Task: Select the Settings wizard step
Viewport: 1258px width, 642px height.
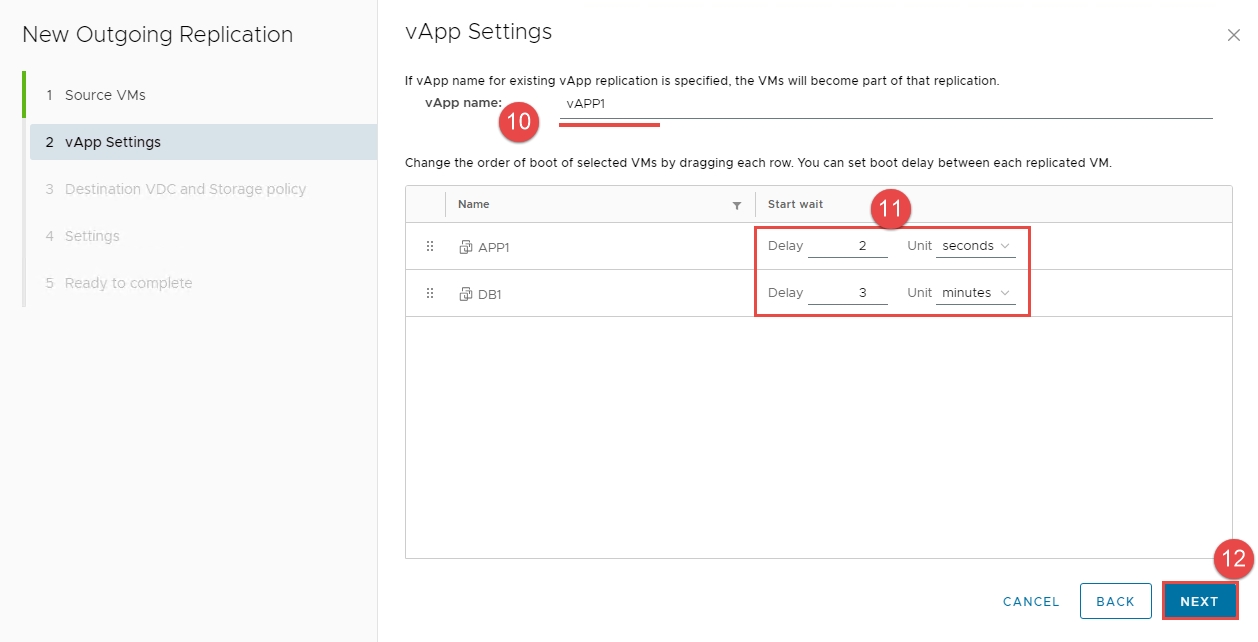Action: coord(92,236)
